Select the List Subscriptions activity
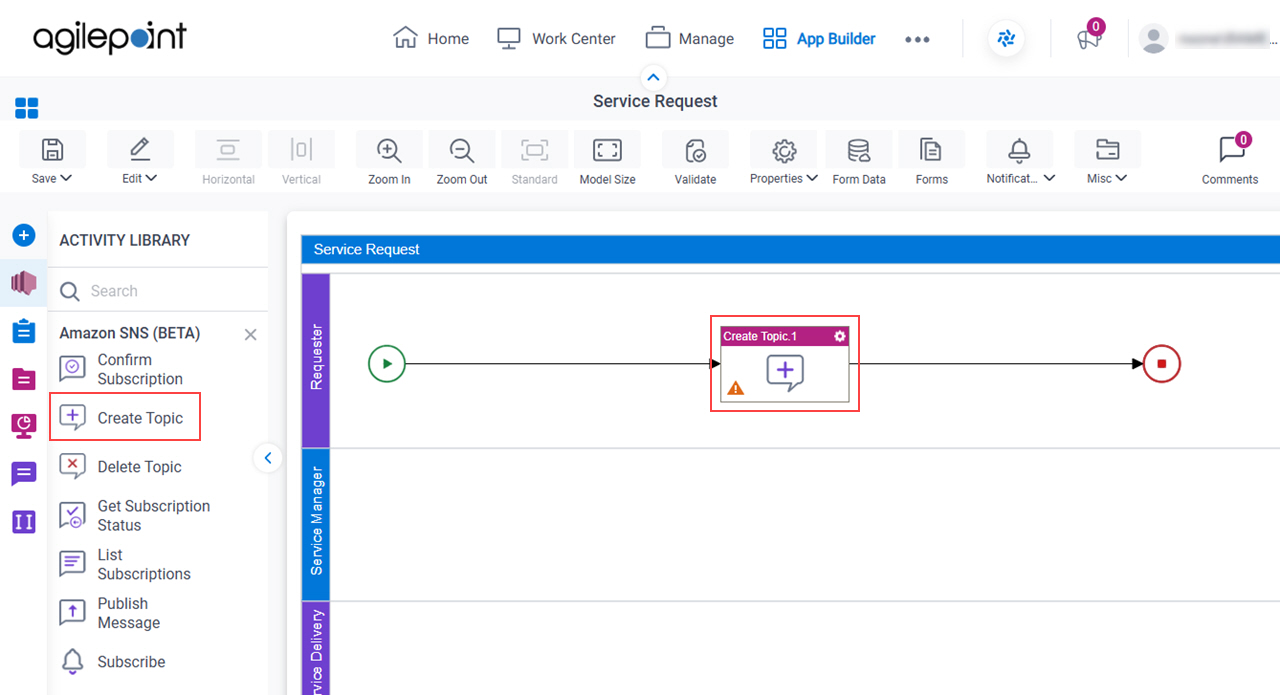Screen dimensions: 1280x695 (126, 564)
